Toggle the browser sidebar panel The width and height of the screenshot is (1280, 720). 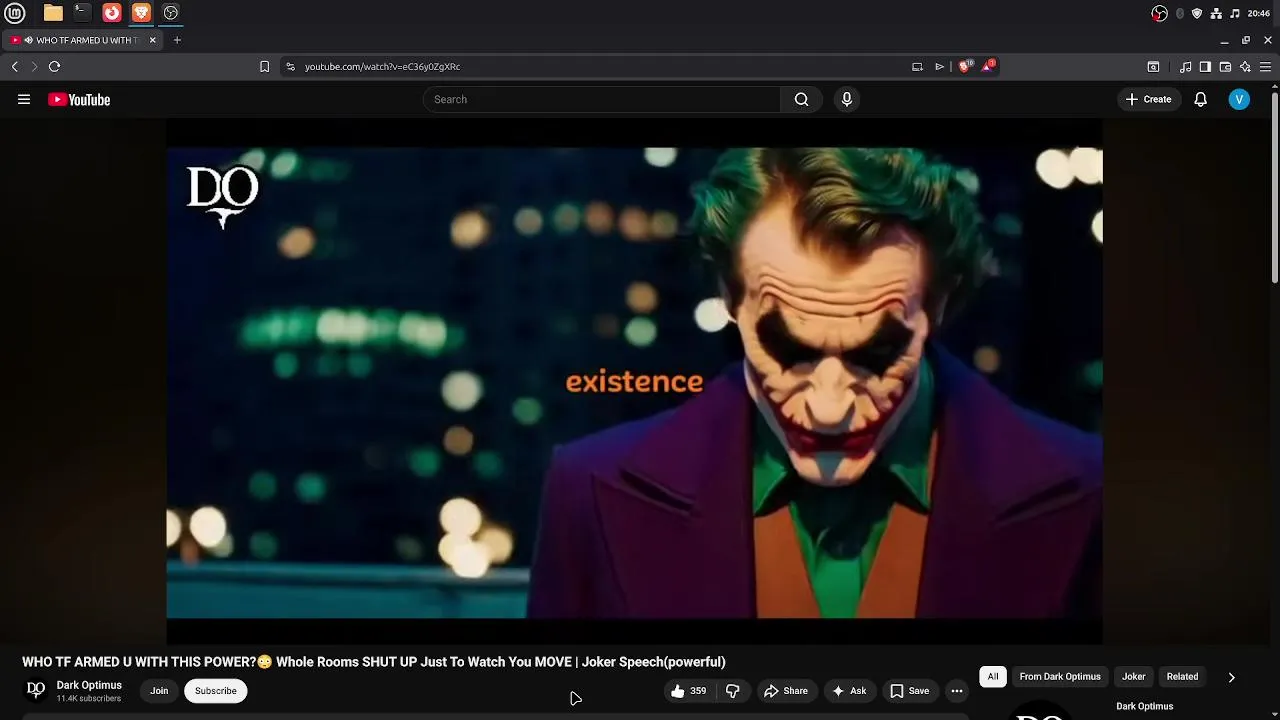pos(1205,66)
